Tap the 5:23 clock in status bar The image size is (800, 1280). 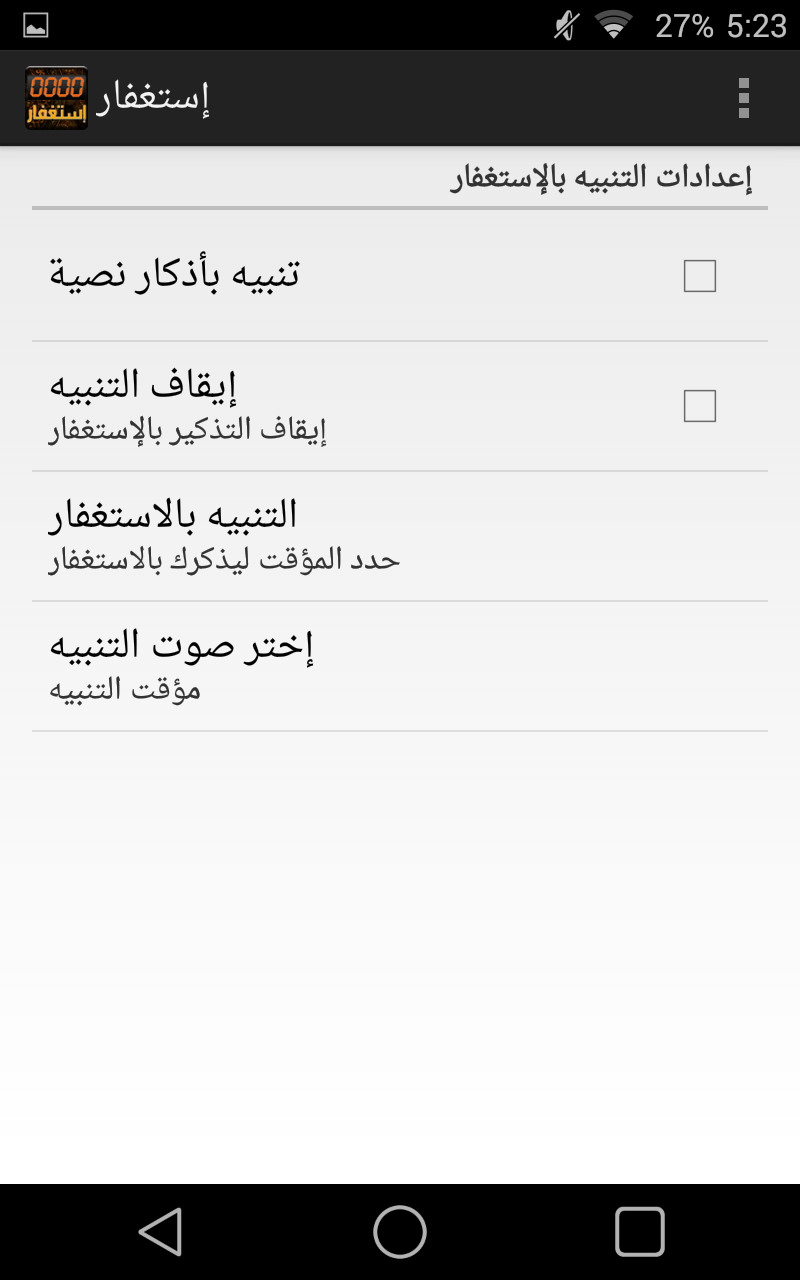click(x=757, y=26)
